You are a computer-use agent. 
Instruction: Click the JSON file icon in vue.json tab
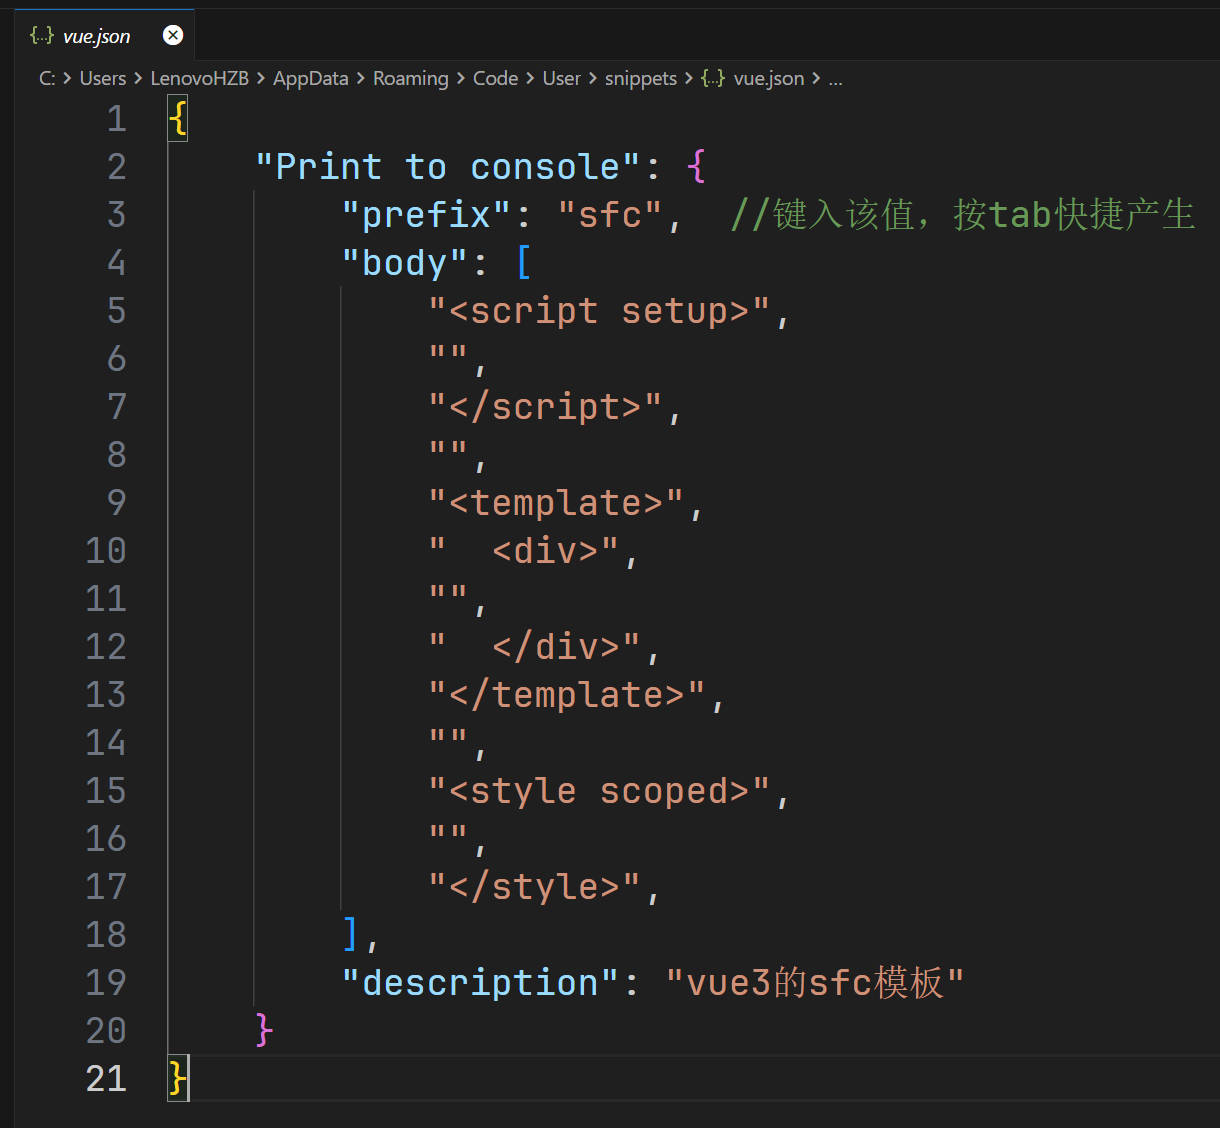click(x=42, y=36)
